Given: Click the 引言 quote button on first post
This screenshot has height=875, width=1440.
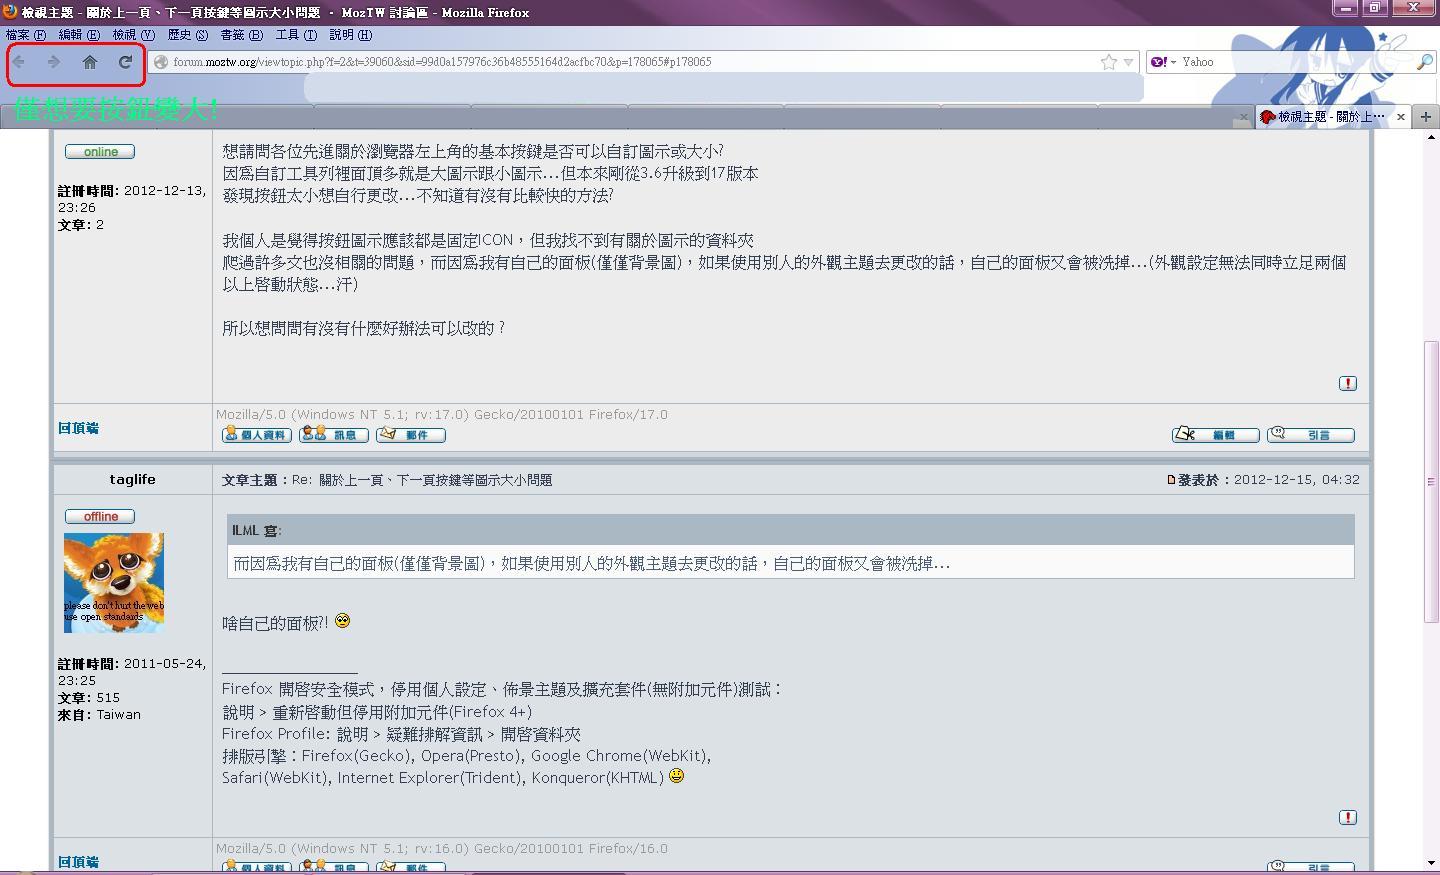Looking at the screenshot, I should click(x=1310, y=435).
